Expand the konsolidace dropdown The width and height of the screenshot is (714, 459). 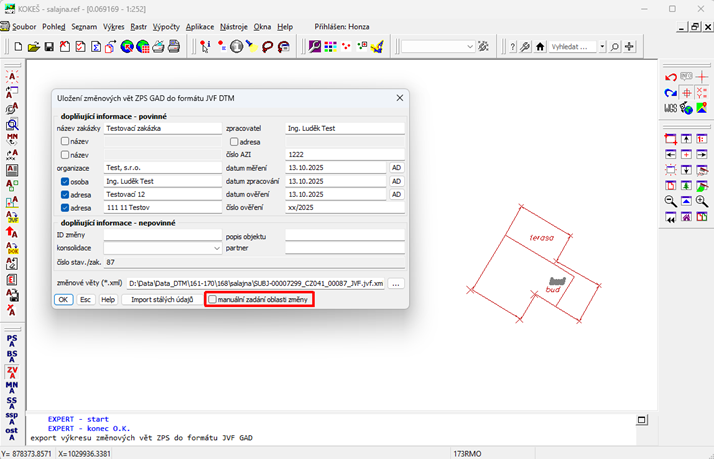pos(217,248)
